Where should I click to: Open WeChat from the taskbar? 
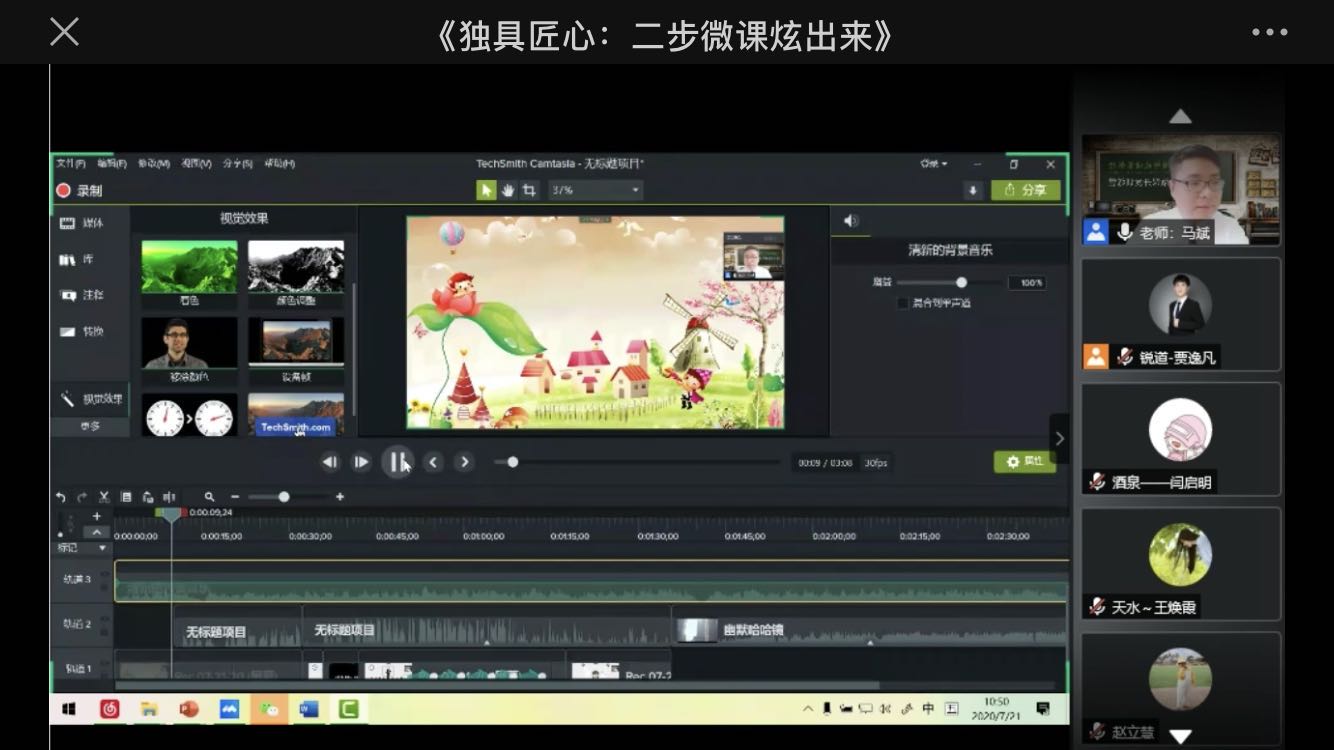point(269,709)
